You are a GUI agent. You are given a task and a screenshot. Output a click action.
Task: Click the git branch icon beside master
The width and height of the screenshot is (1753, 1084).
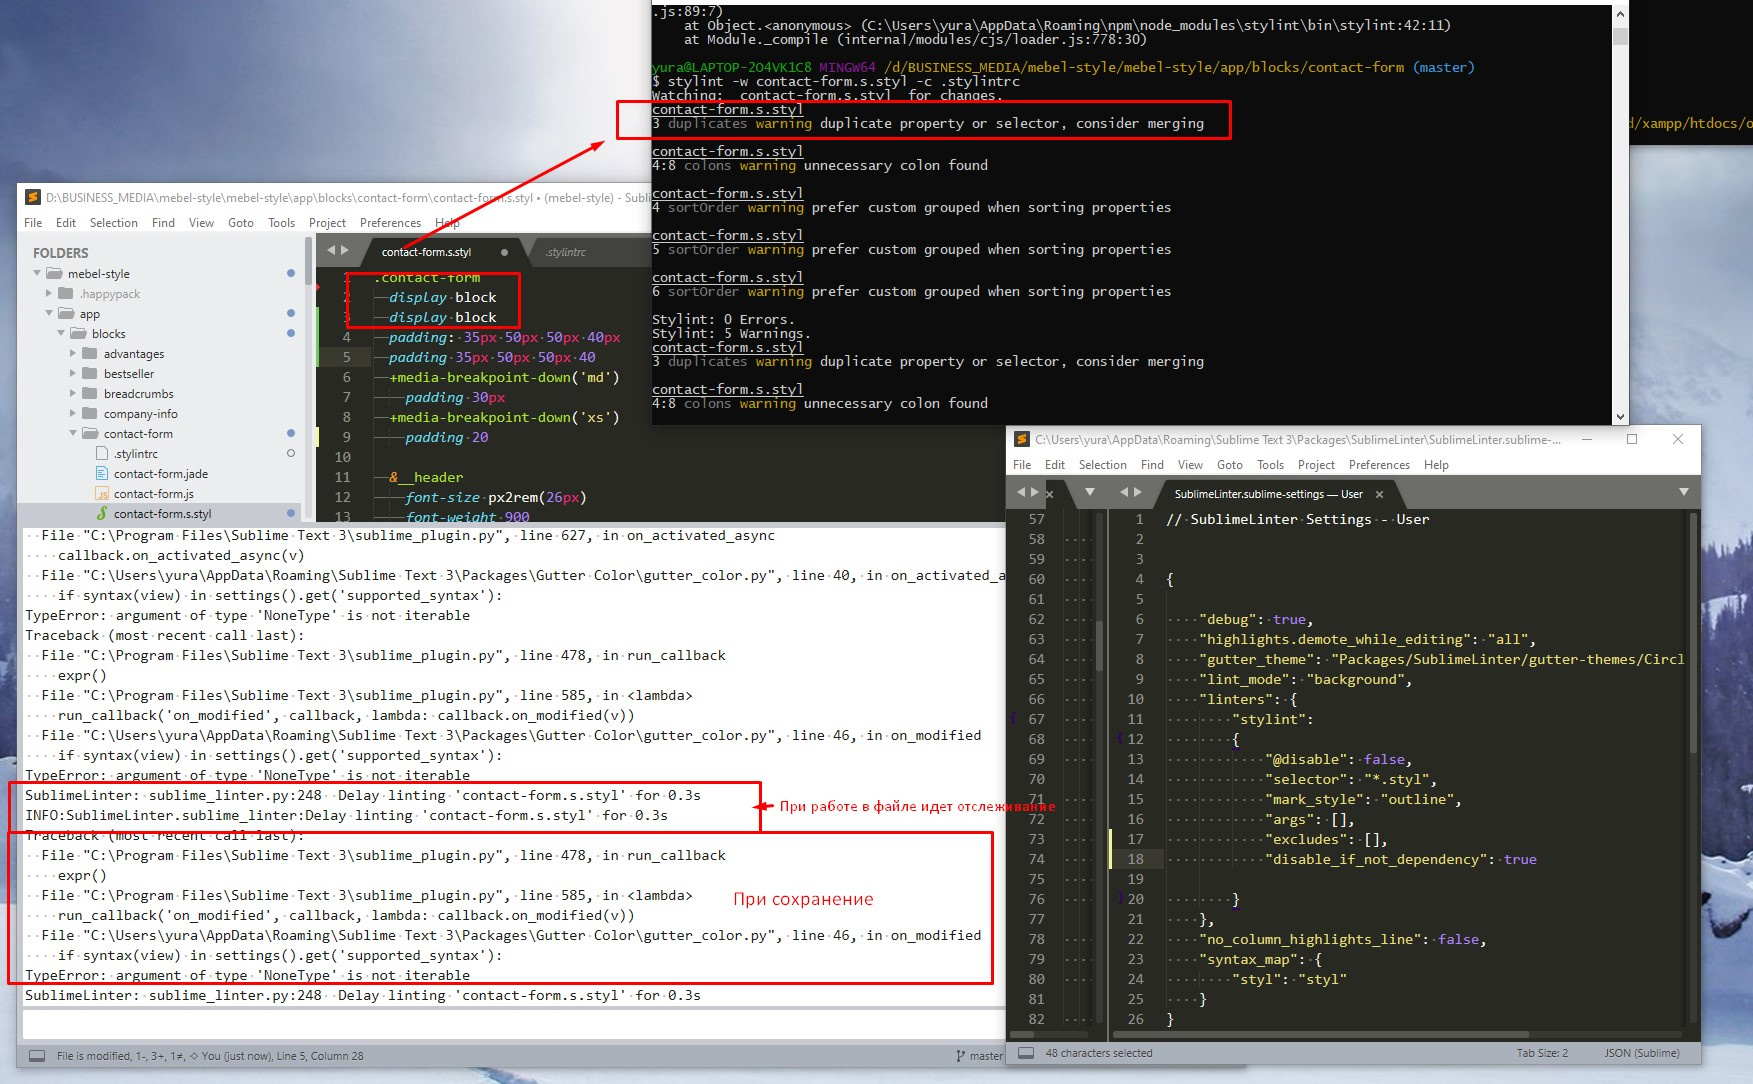tap(961, 1055)
